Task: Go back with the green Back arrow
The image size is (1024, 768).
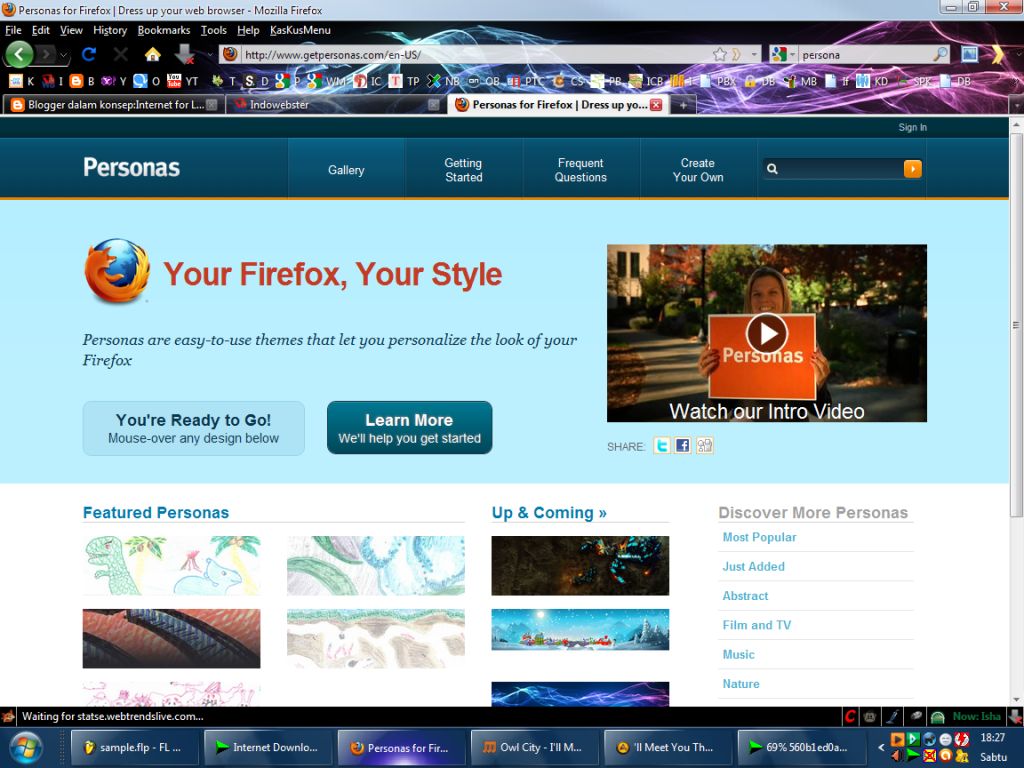Action: pyautogui.click(x=19, y=54)
